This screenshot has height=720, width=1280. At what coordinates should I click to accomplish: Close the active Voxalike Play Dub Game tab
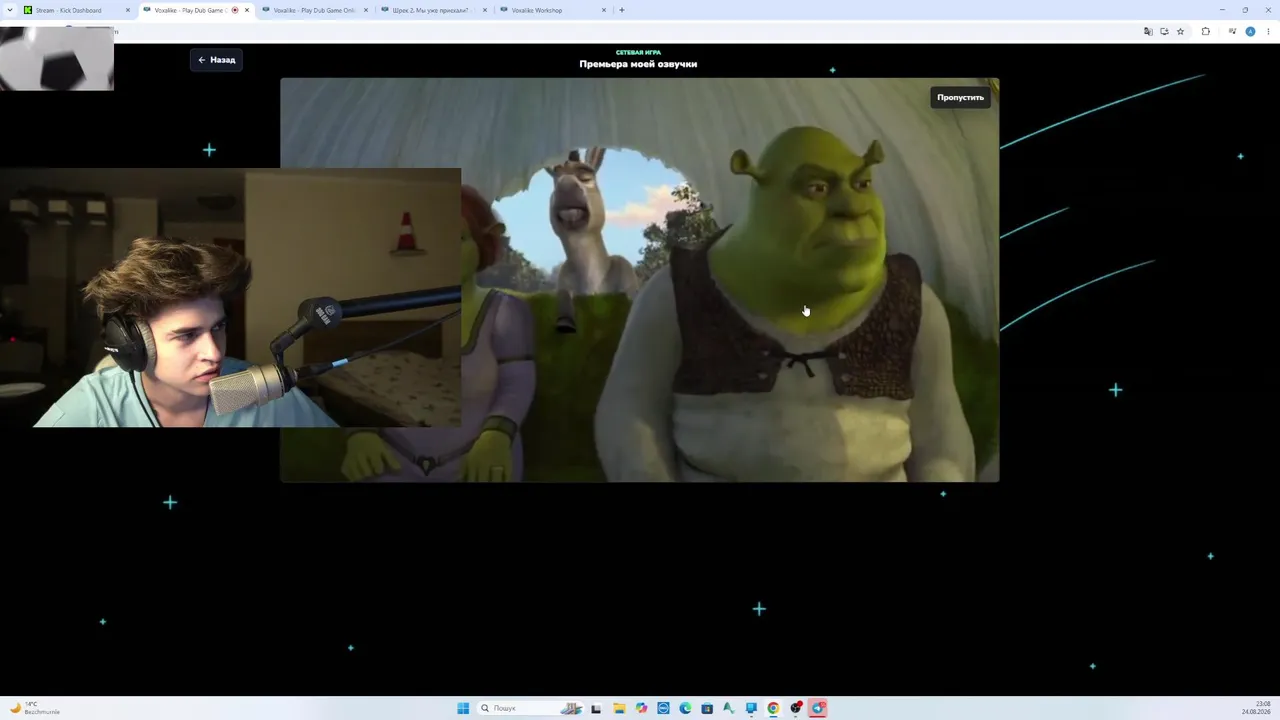247,10
